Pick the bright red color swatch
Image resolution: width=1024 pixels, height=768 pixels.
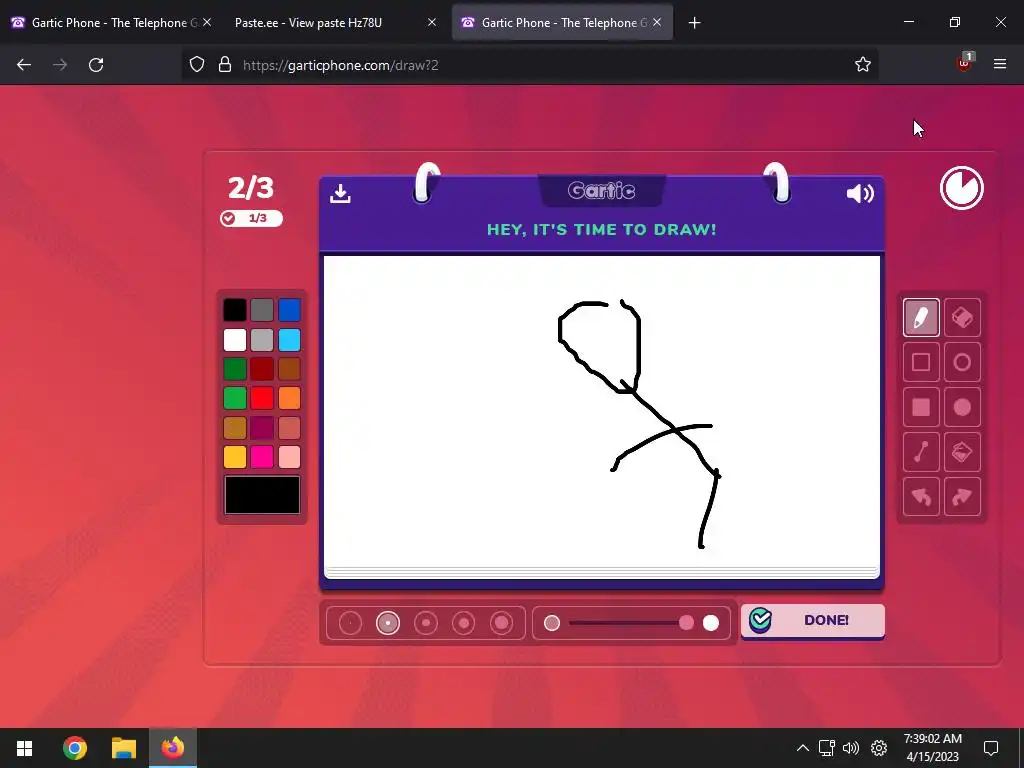click(262, 398)
